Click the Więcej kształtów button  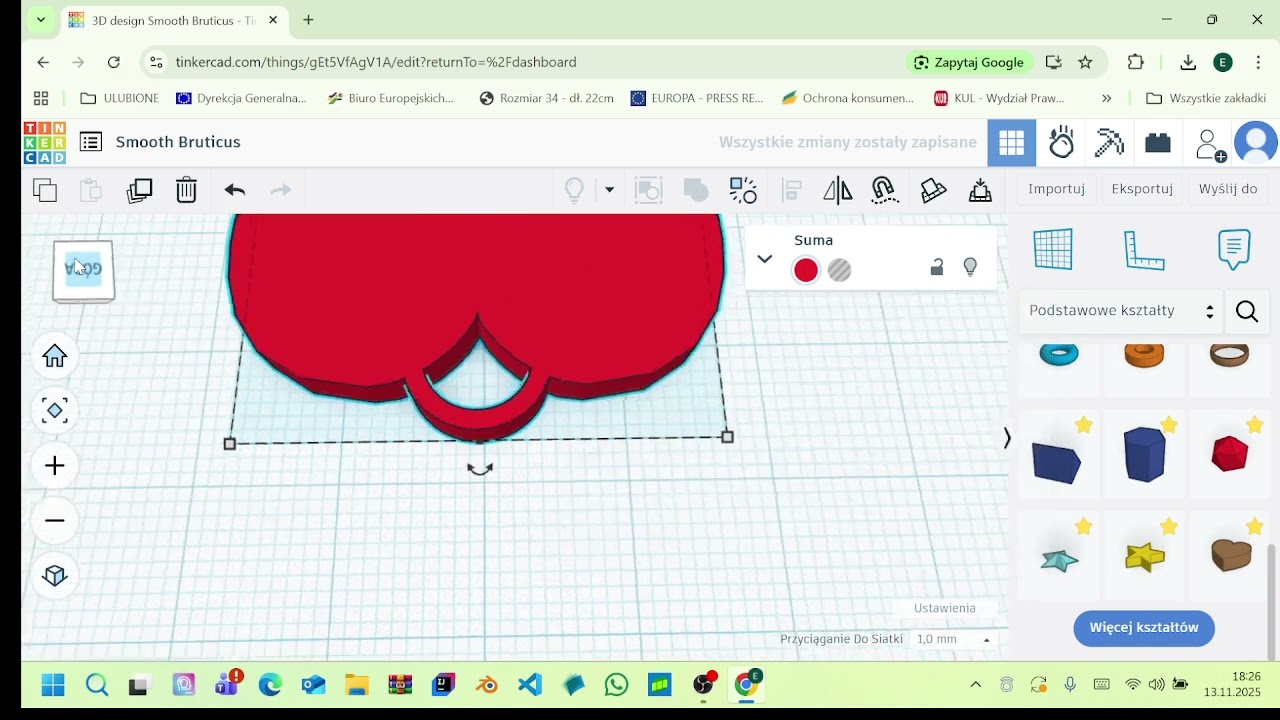pyautogui.click(x=1144, y=628)
